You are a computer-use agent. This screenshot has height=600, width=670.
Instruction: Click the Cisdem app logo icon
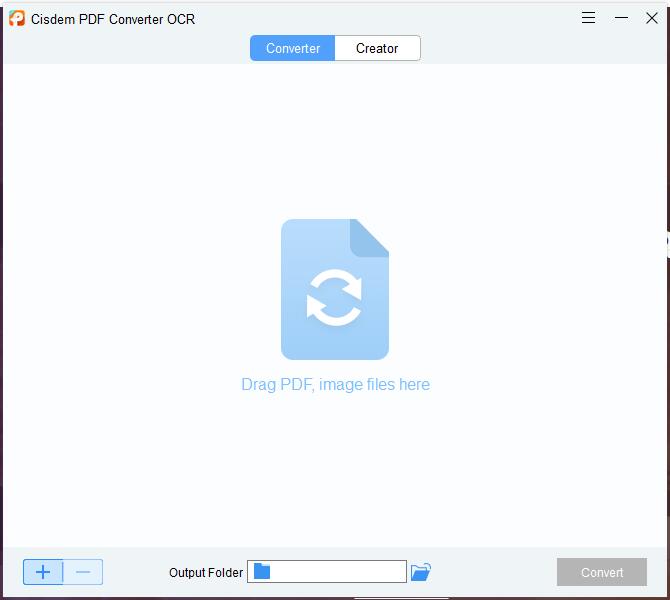[17, 18]
